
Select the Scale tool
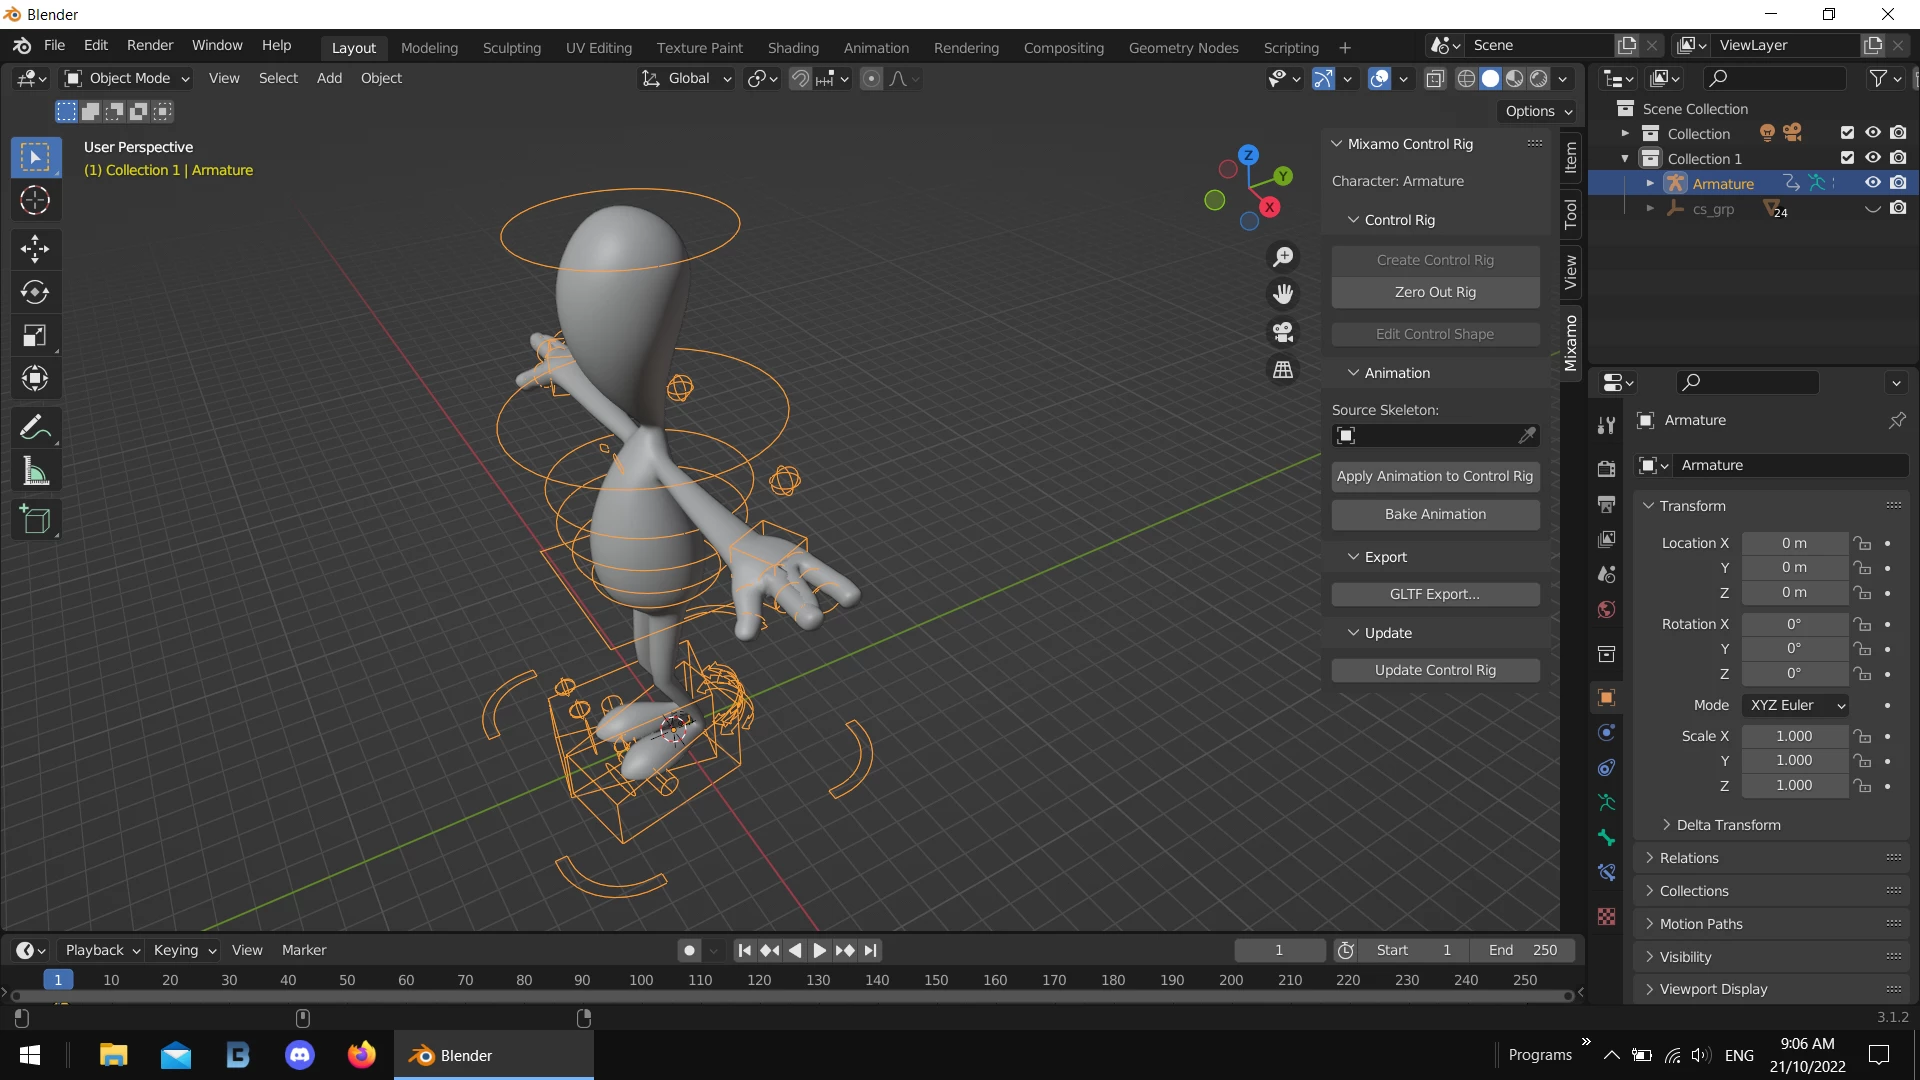[x=35, y=336]
